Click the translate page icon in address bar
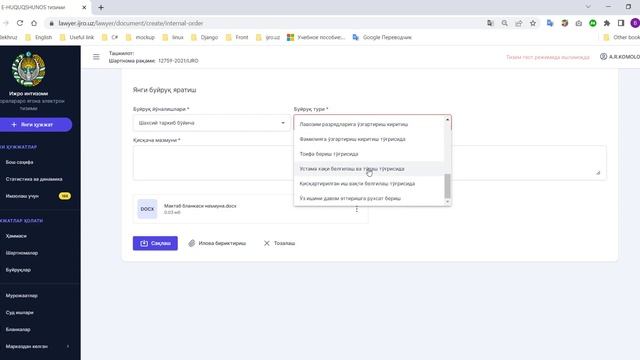The width and height of the screenshot is (640, 360). [x=490, y=23]
